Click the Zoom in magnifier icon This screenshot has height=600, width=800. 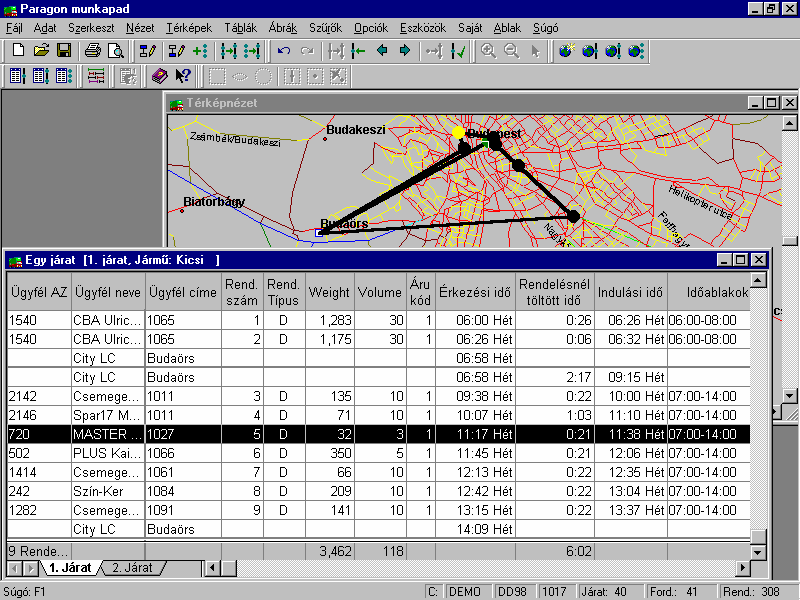tap(488, 51)
